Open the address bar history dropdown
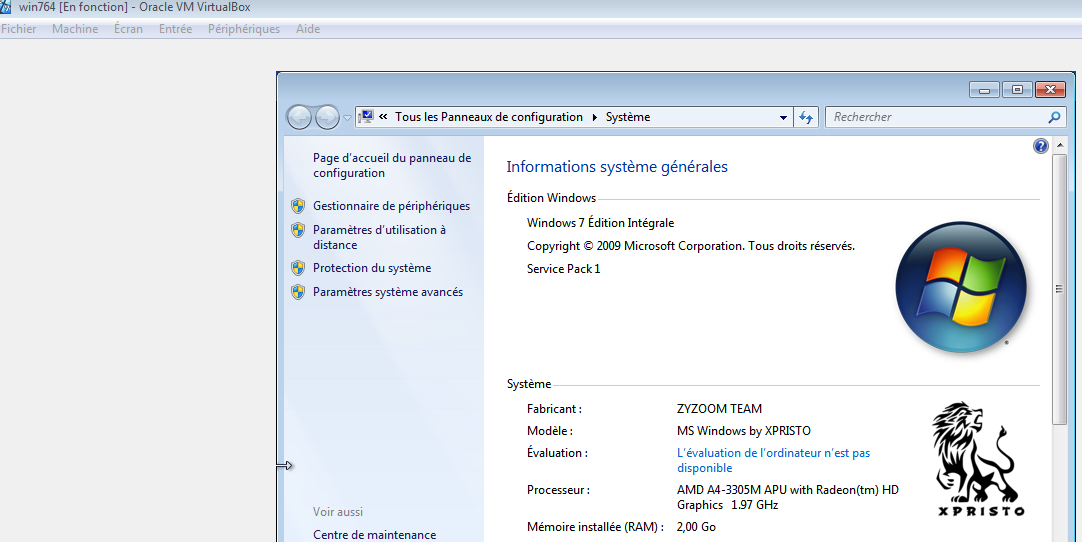Image resolution: width=1082 pixels, height=542 pixels. point(783,117)
